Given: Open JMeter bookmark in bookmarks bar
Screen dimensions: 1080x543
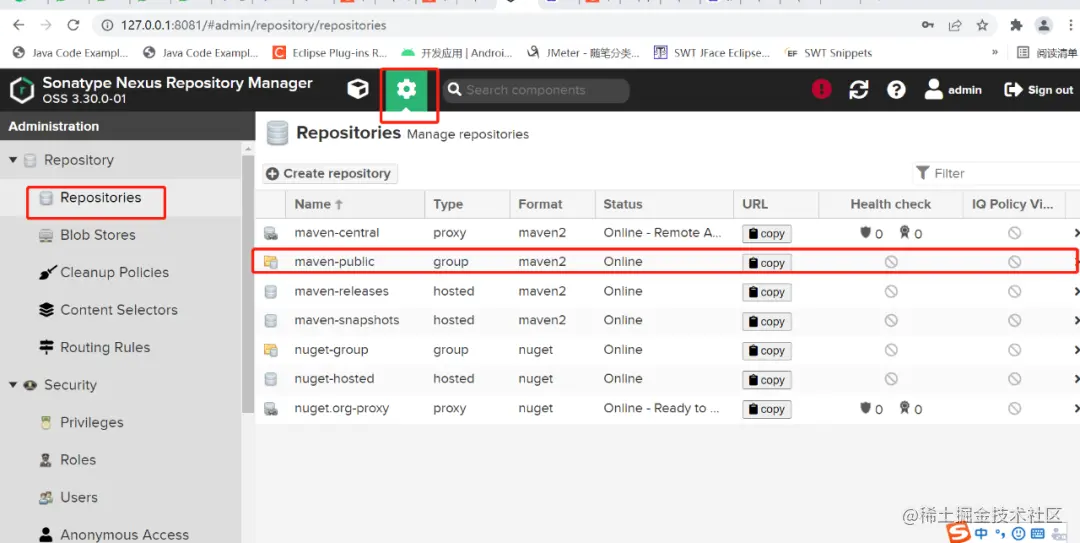Looking at the screenshot, I should 583,53.
